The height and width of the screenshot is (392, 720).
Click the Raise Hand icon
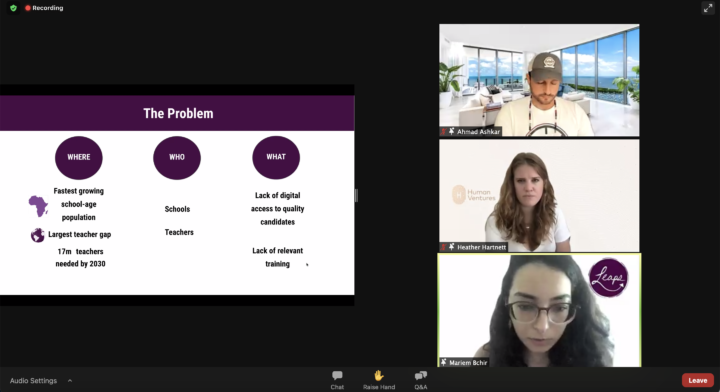(379, 380)
